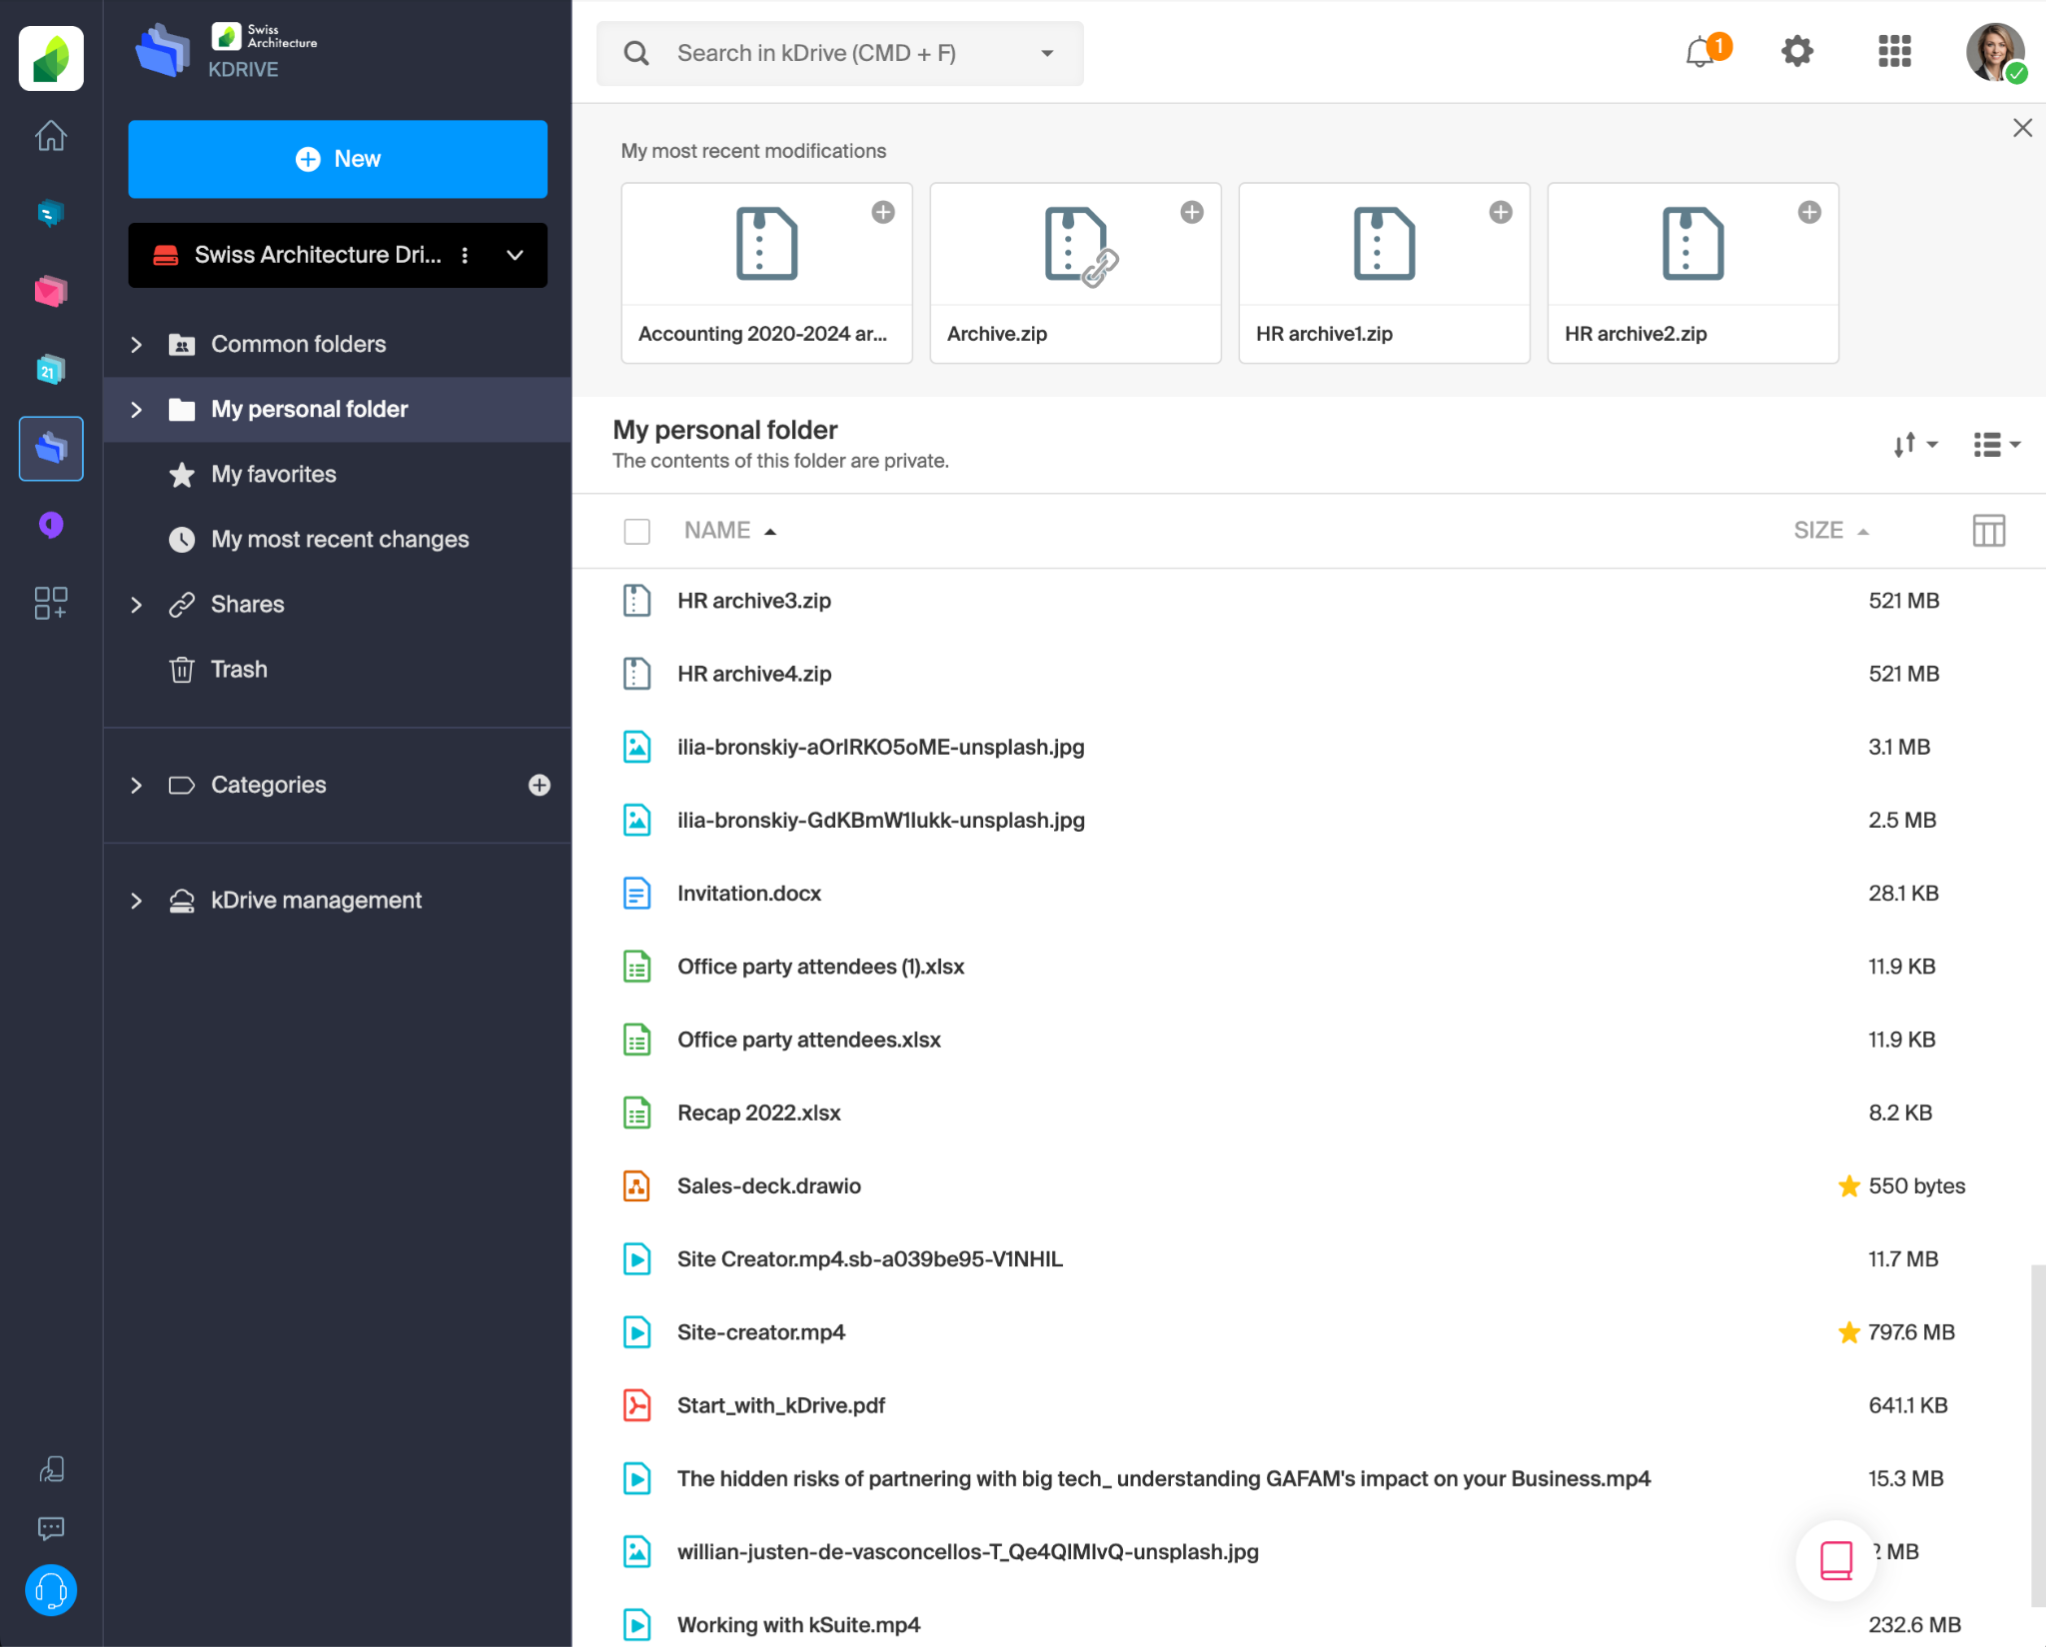Open the calendar app icon

click(51, 369)
